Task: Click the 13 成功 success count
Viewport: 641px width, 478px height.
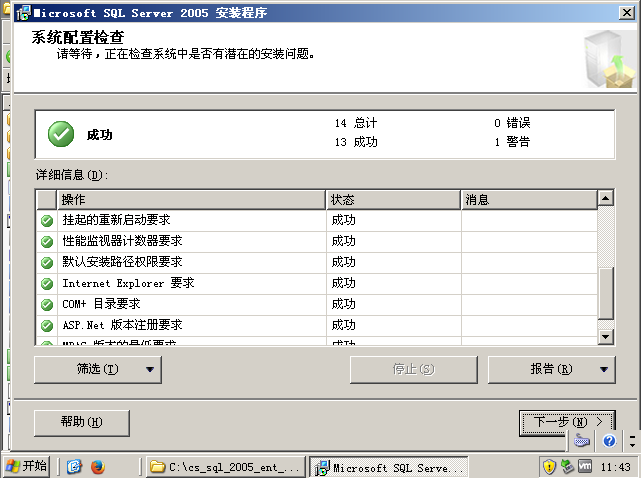Action: point(356,142)
